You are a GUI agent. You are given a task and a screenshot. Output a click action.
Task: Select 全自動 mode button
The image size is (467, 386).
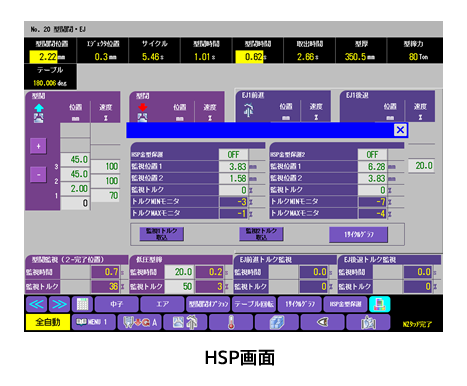pyautogui.click(x=48, y=322)
